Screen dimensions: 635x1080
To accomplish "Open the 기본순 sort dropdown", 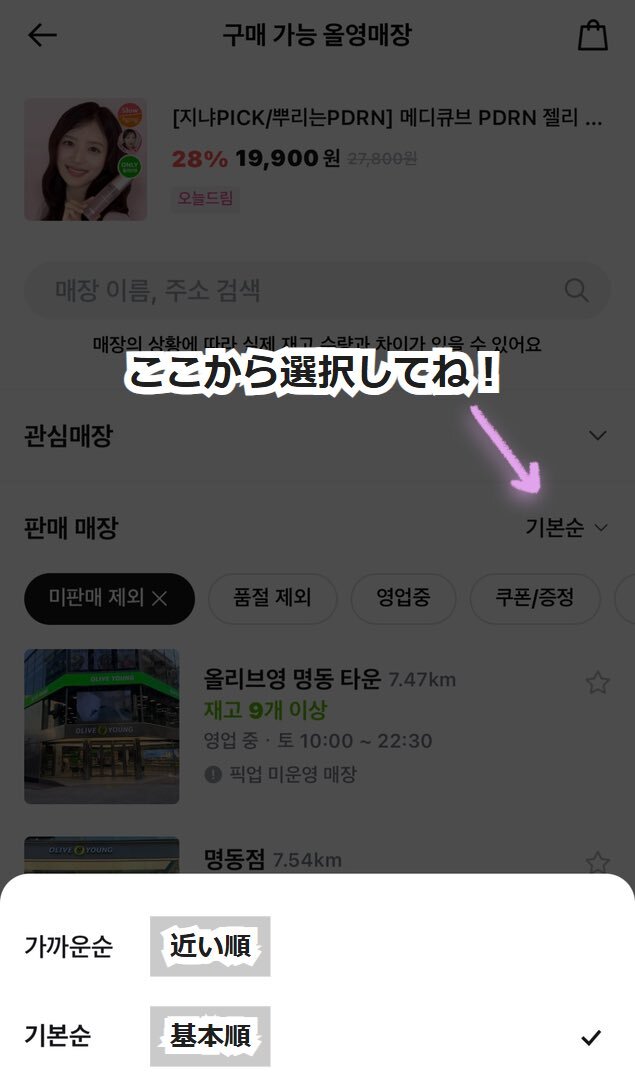I will 566,528.
